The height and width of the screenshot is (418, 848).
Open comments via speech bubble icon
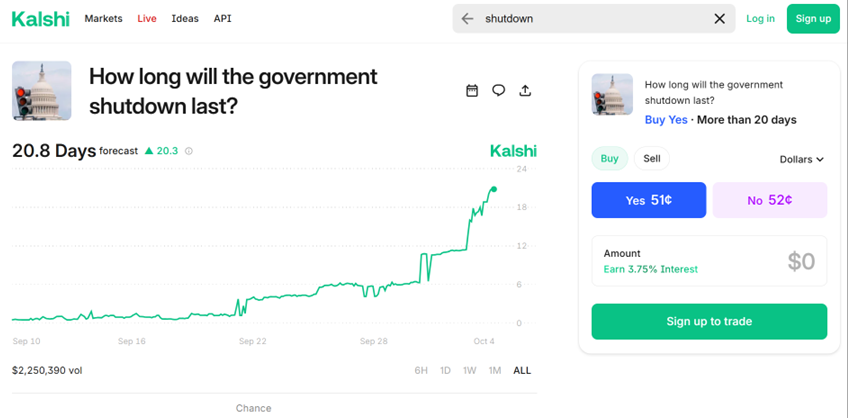pos(498,91)
